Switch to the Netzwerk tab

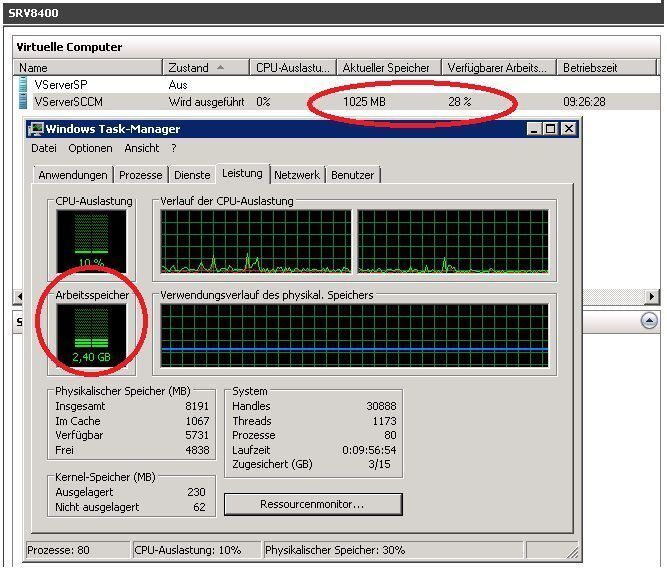point(297,175)
